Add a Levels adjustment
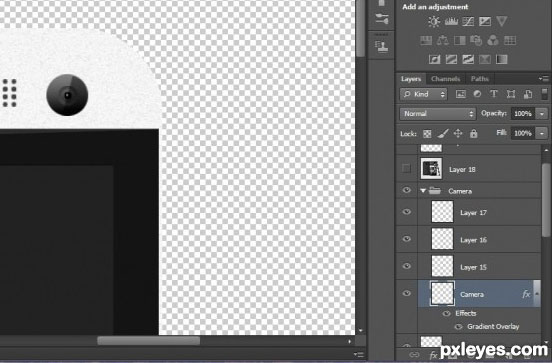Viewport: 552px width, 363px height. 451,22
